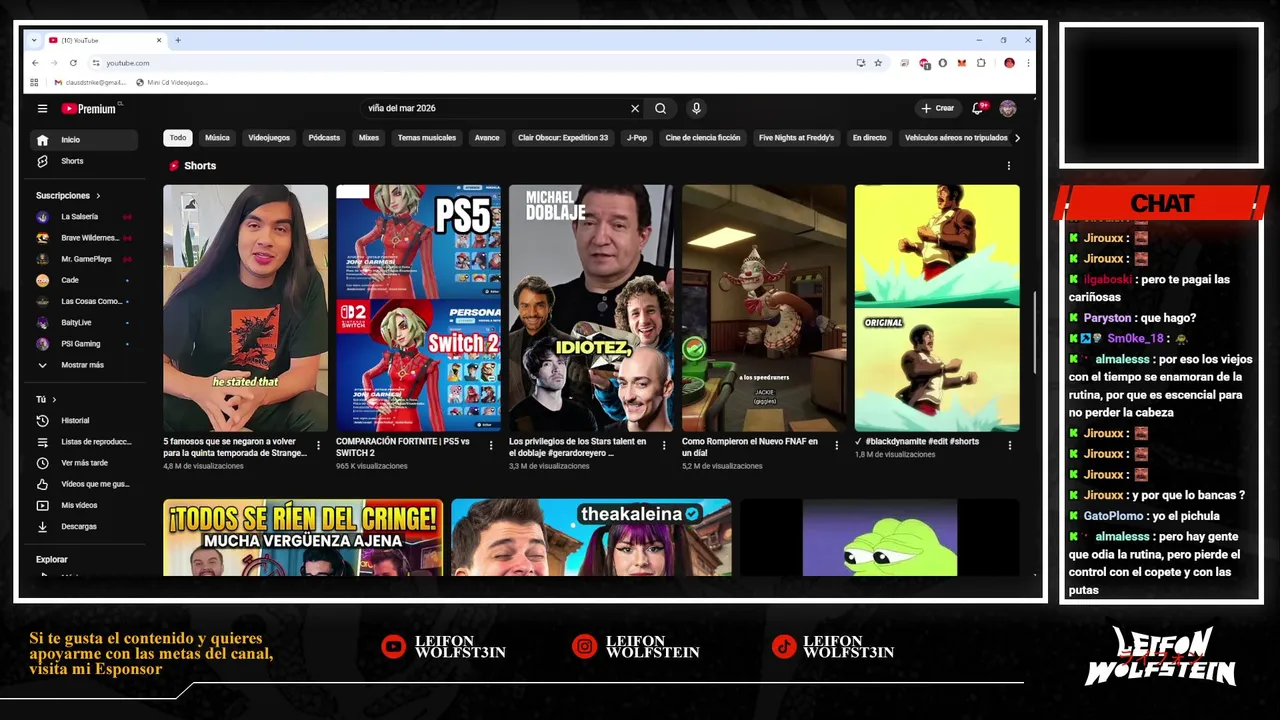
Task: Expand Mostrar más subscriptions
Action: [84, 365]
